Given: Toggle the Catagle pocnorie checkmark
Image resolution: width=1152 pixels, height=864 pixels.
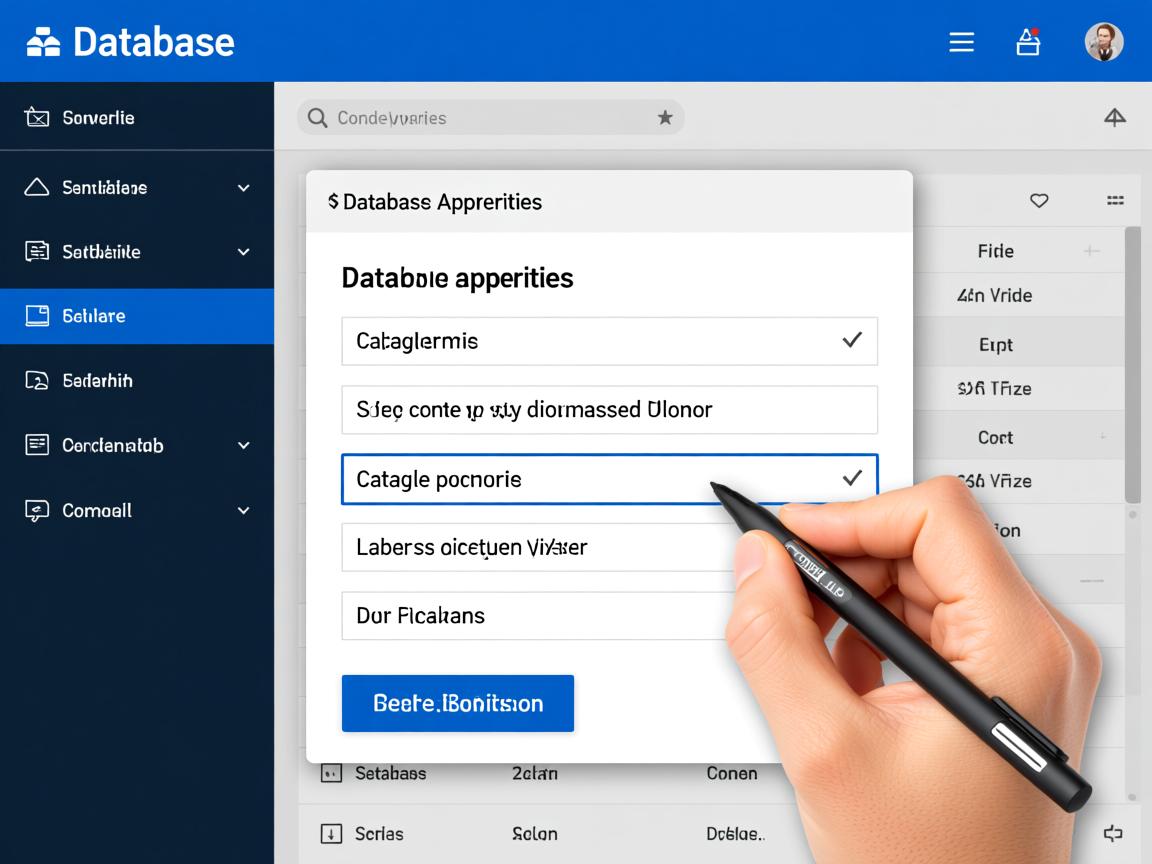Looking at the screenshot, I should click(x=851, y=479).
